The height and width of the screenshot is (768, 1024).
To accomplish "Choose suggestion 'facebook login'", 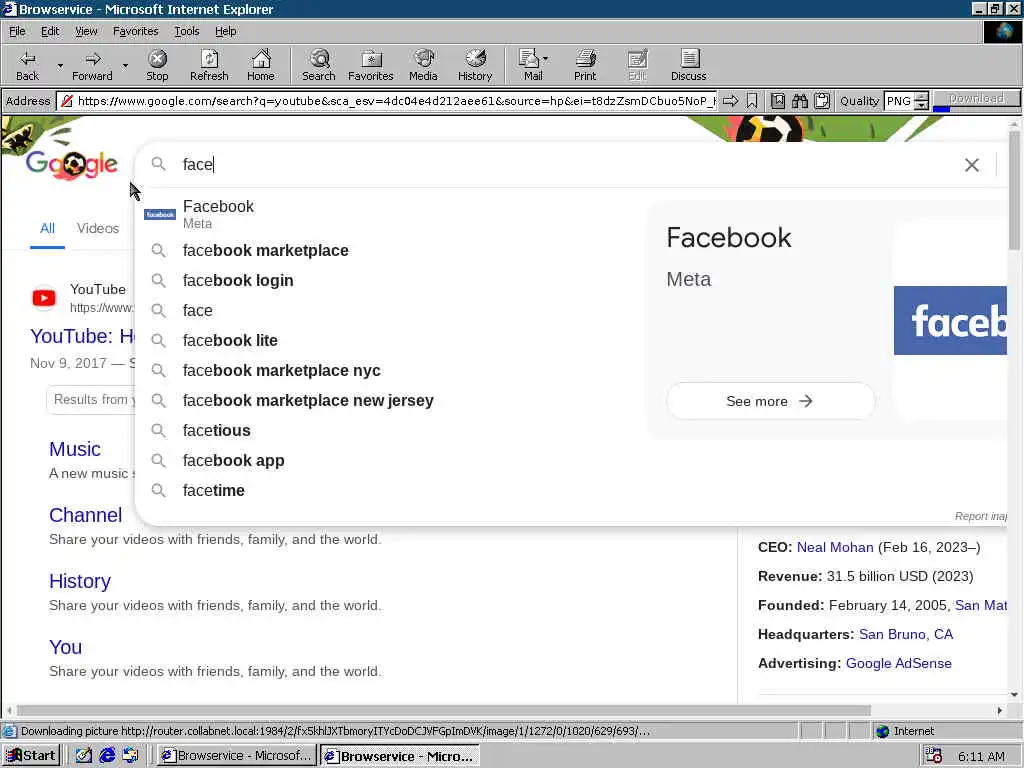I will pos(392,280).
